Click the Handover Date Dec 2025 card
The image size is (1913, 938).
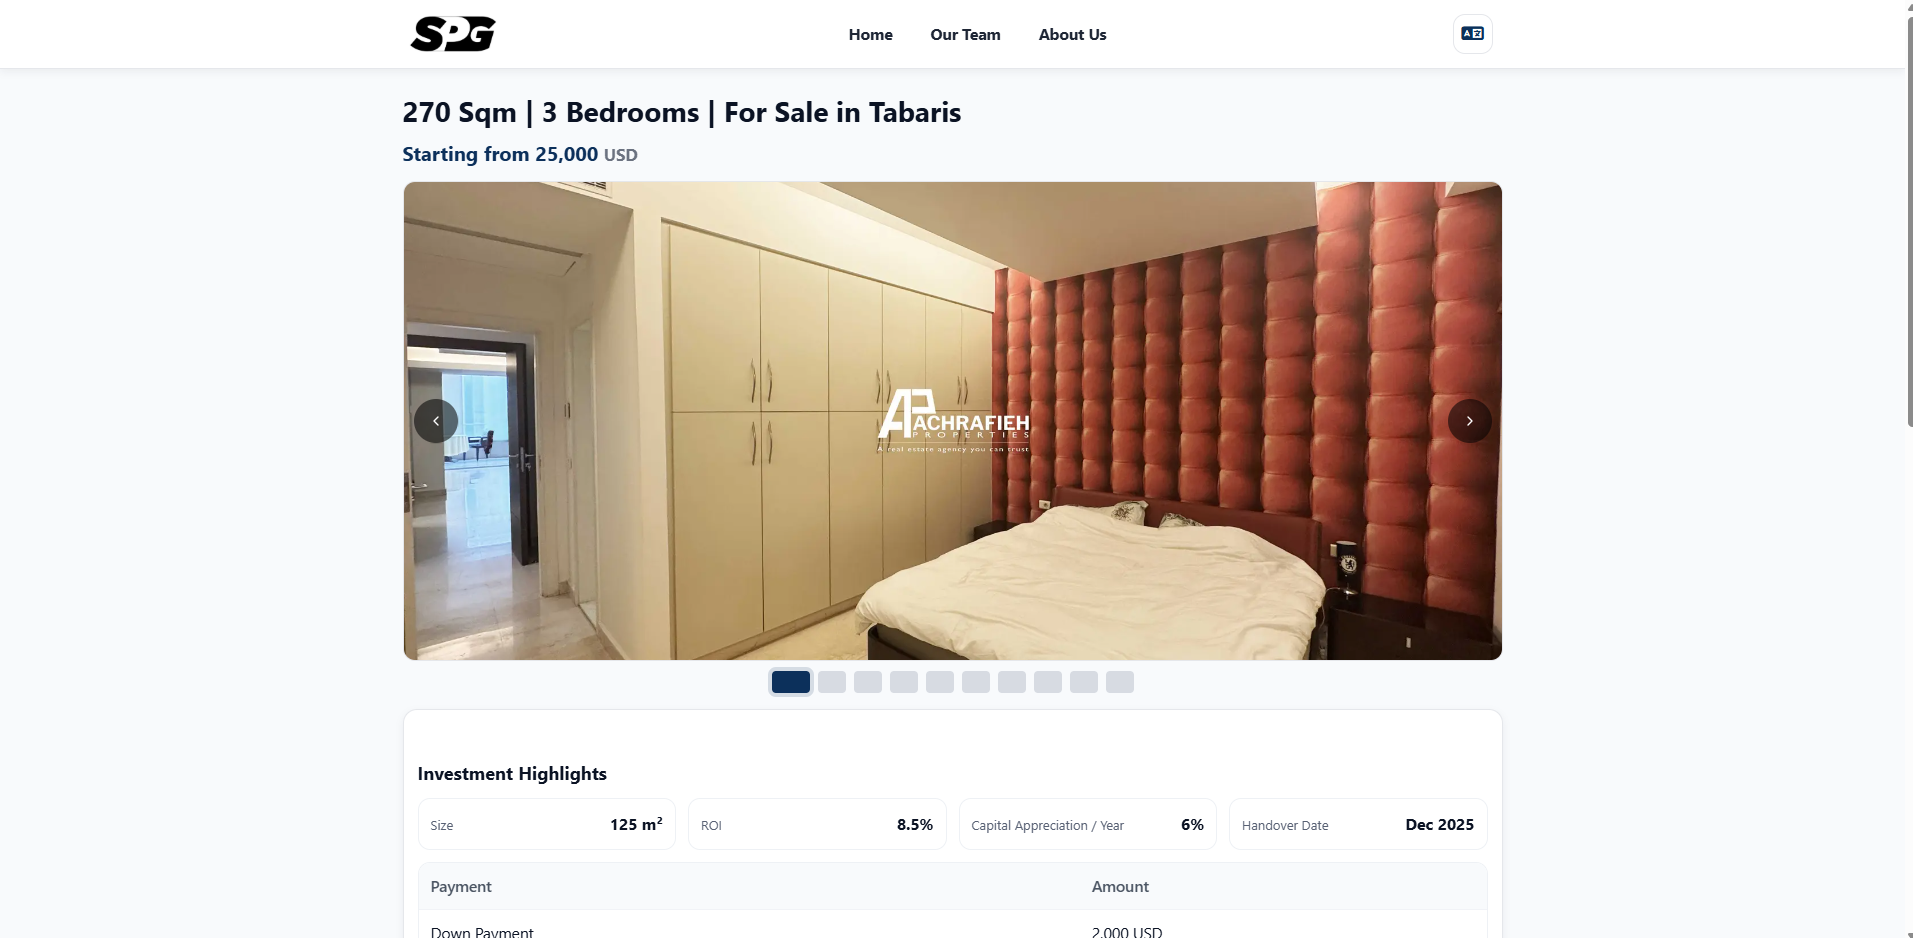click(x=1358, y=825)
